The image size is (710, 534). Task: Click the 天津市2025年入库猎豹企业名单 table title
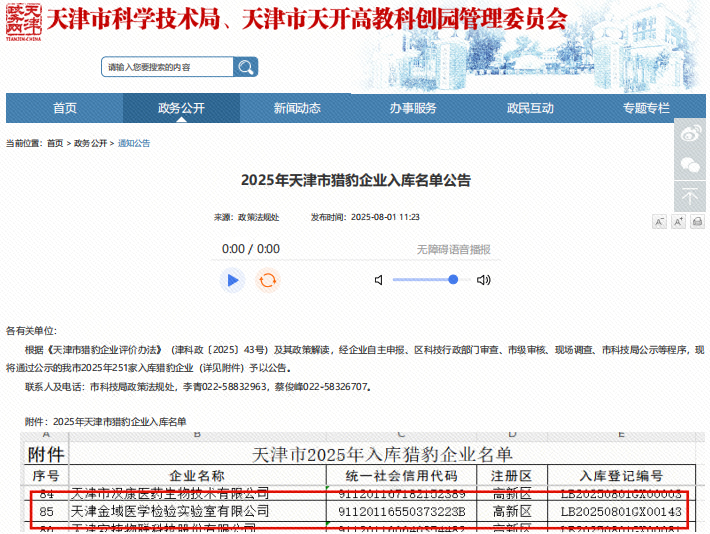[382, 454]
